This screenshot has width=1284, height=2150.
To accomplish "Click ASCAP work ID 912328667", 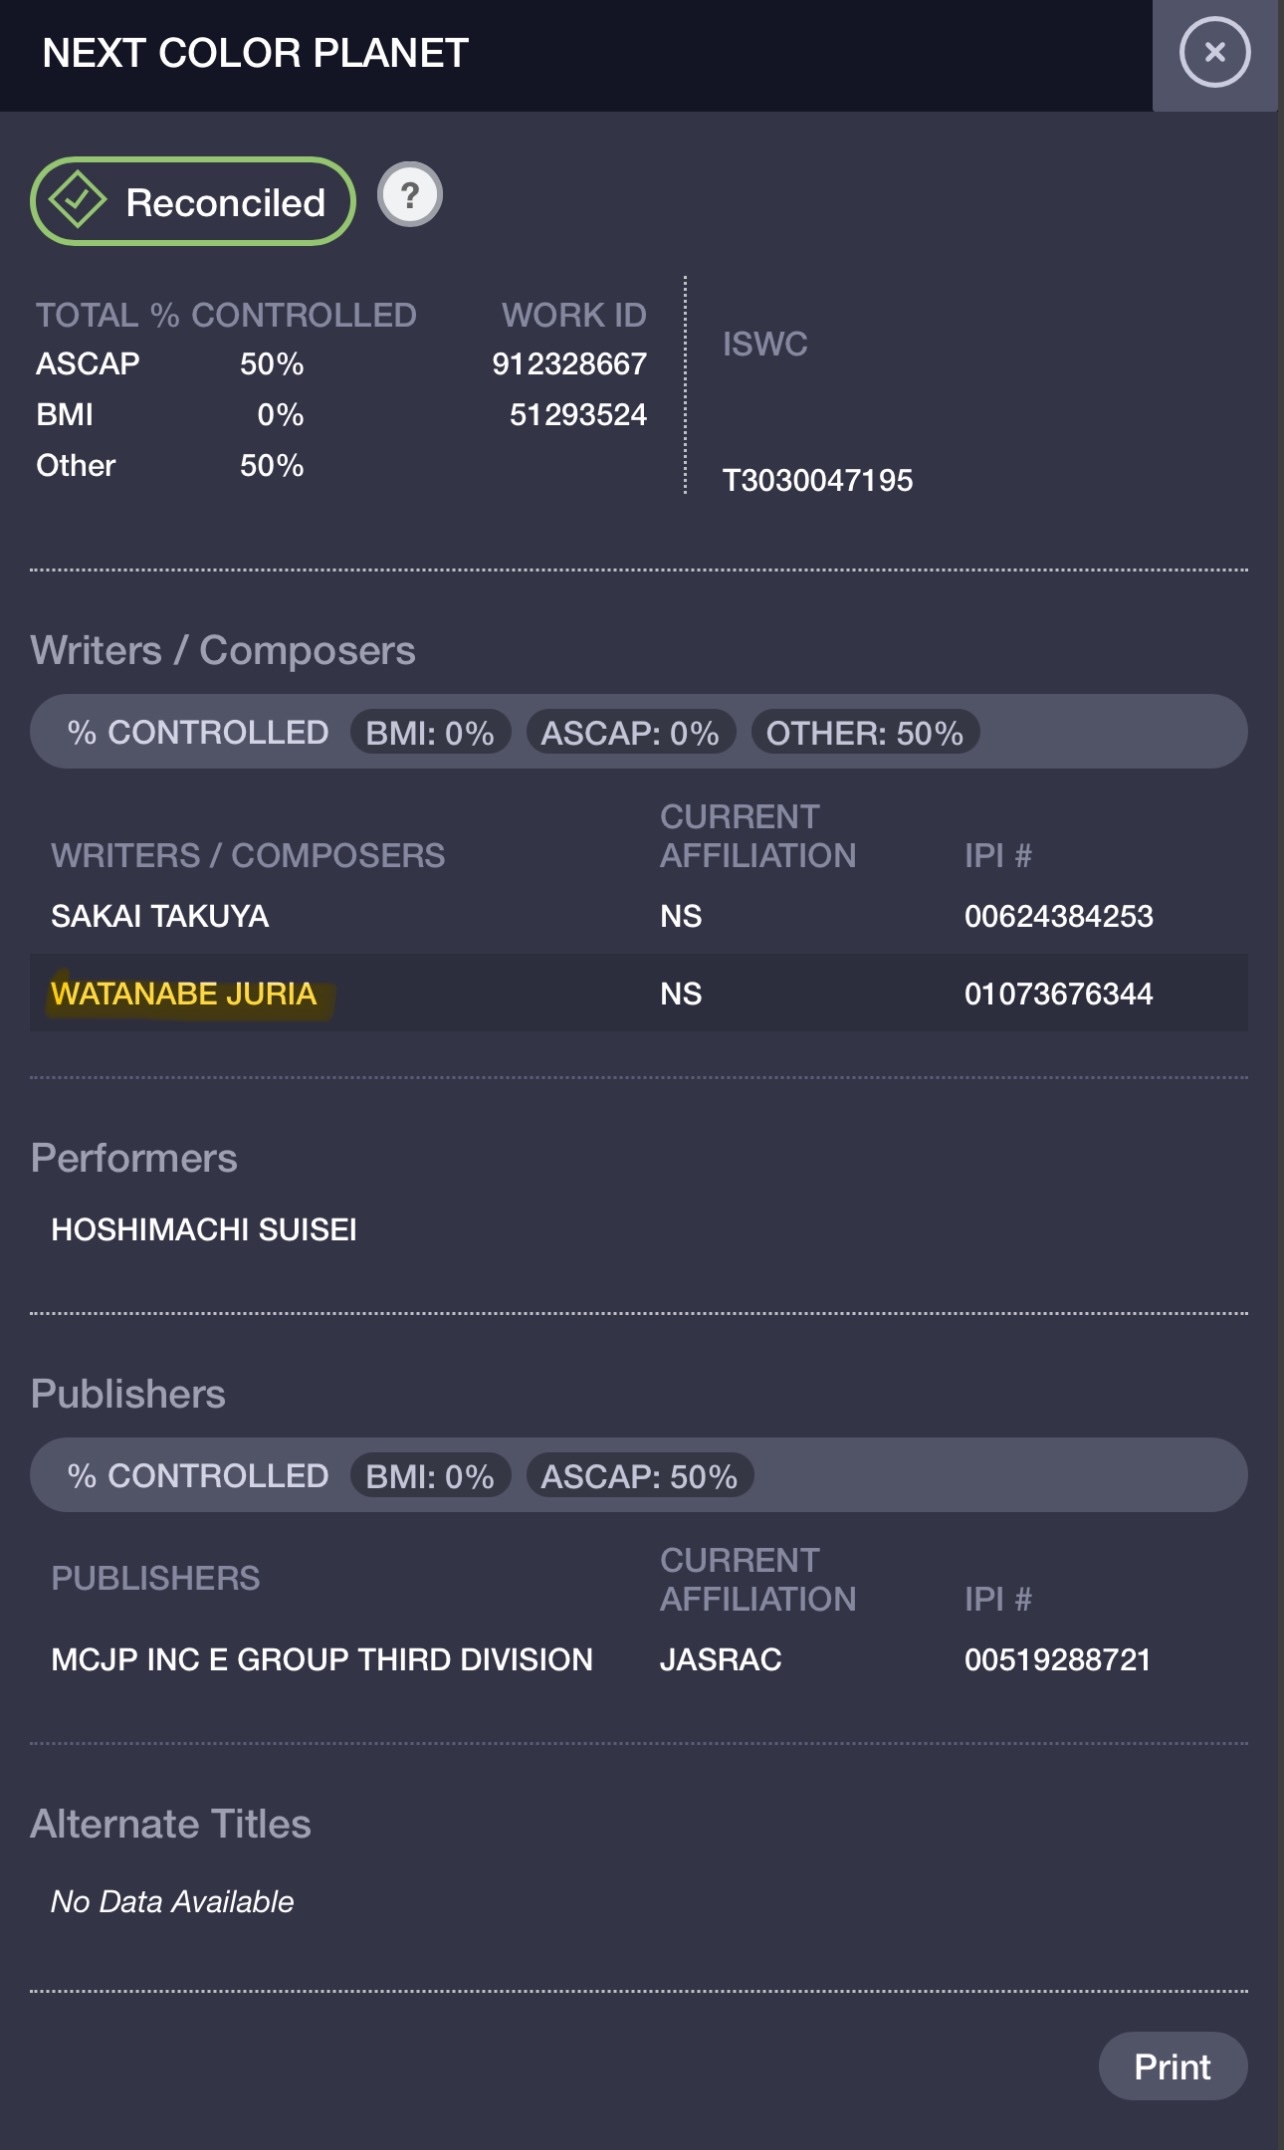I will (569, 364).
